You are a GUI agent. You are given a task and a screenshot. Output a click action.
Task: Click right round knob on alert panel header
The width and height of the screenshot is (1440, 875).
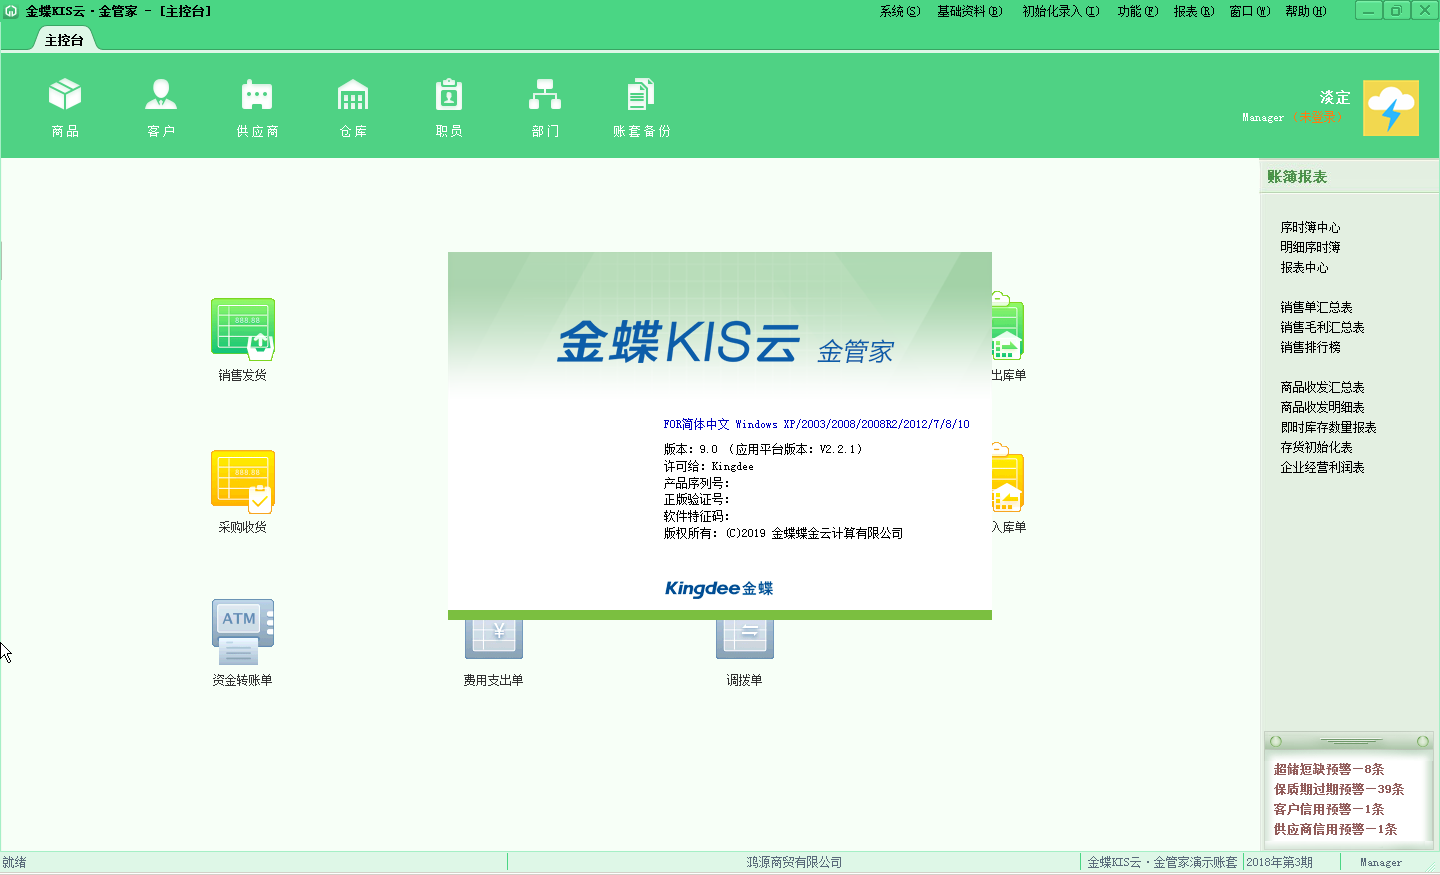pos(1422,741)
